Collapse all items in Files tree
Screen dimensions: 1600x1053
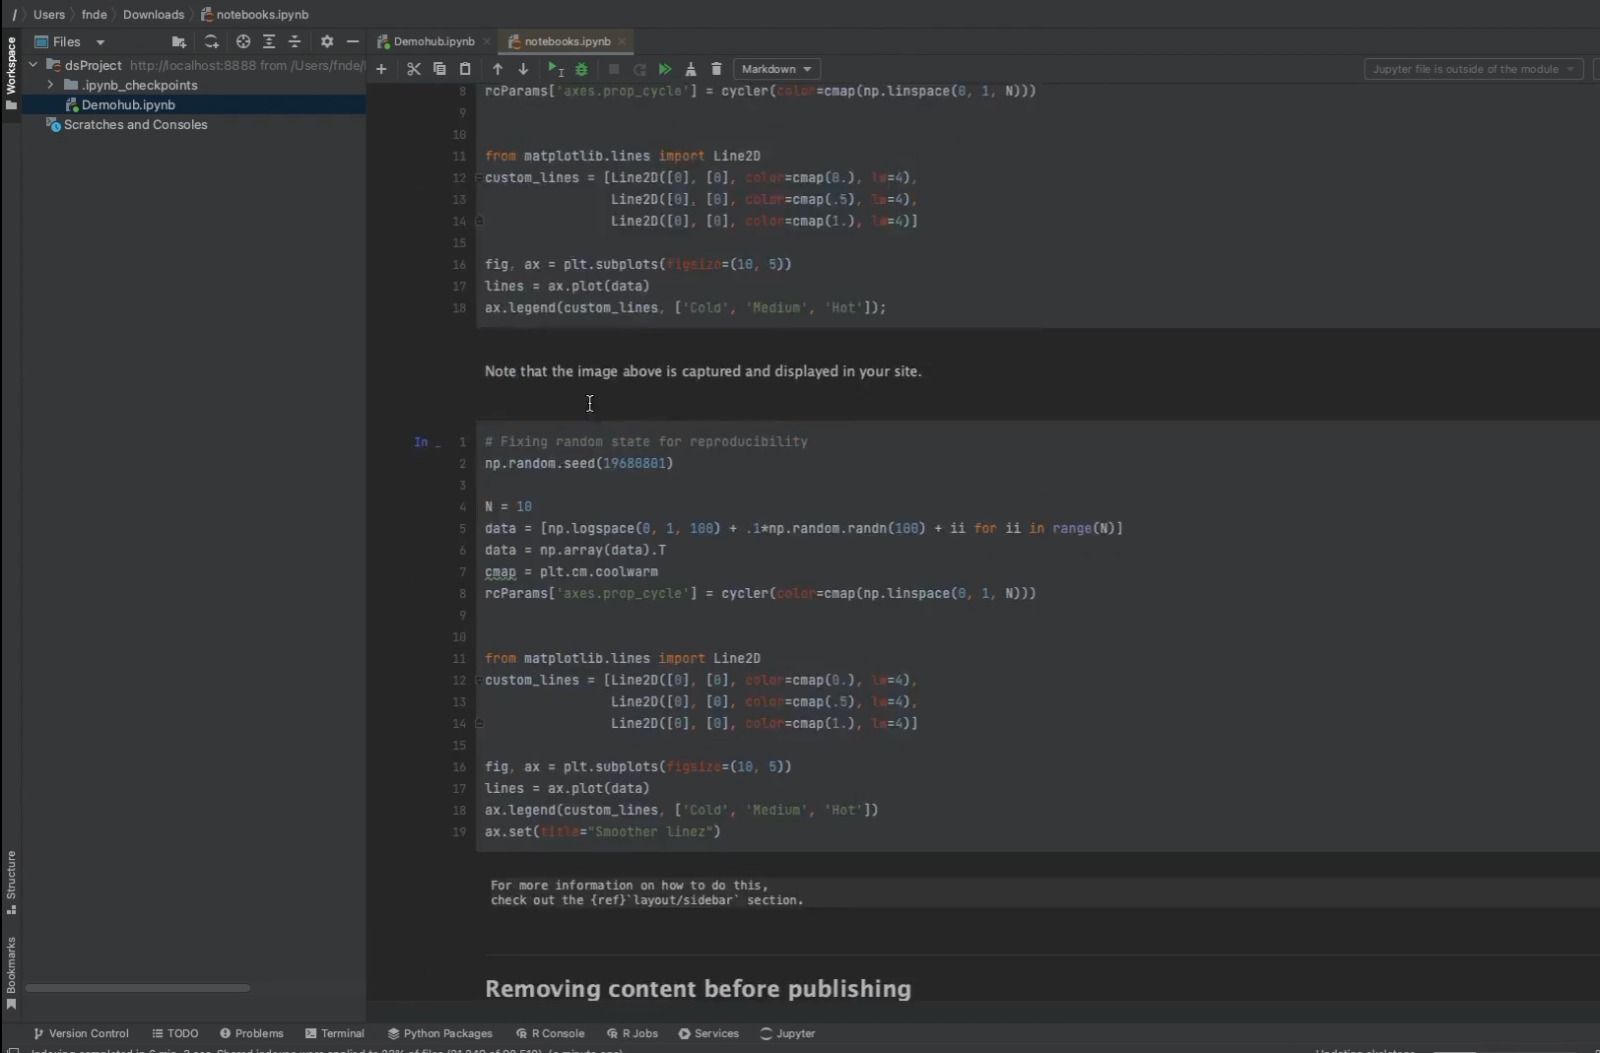tap(294, 42)
